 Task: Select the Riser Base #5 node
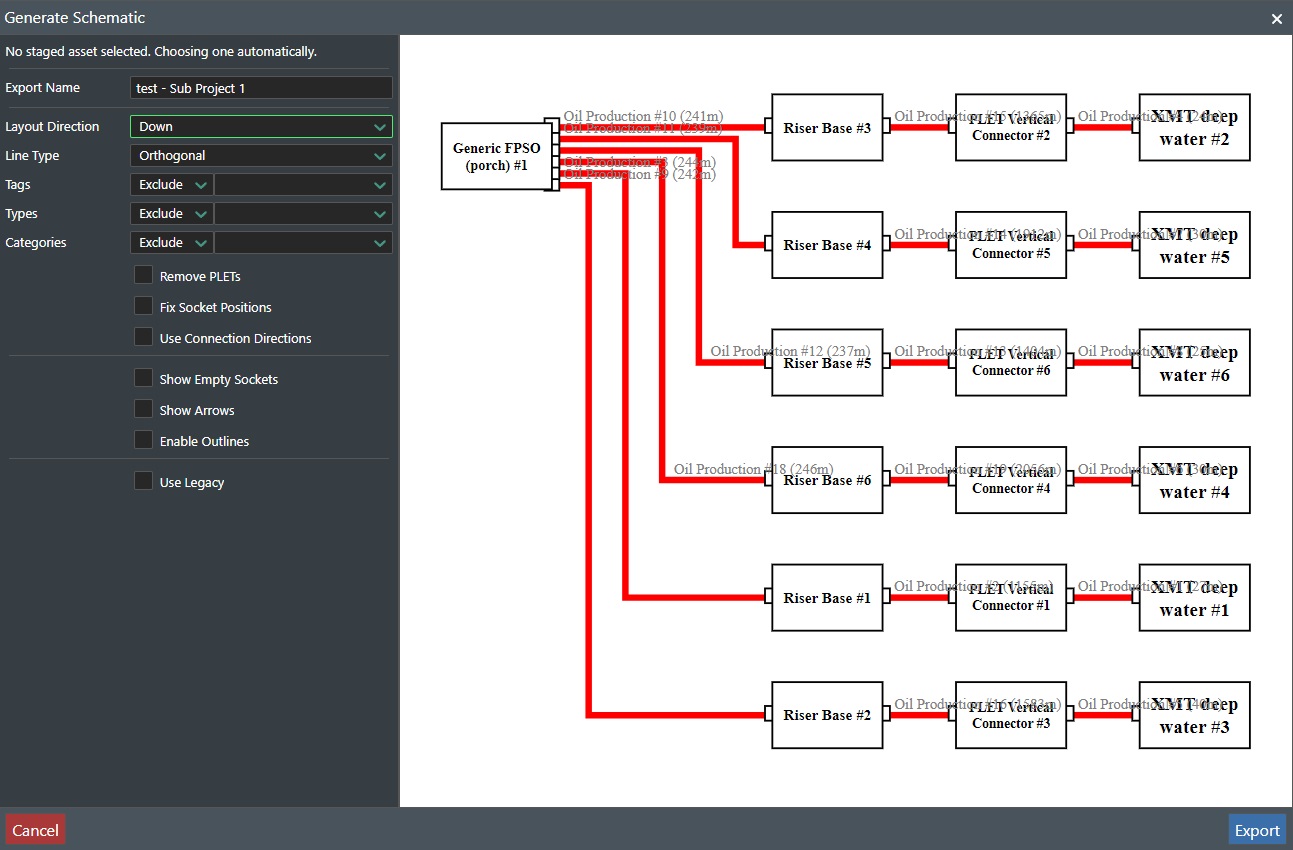pos(827,363)
